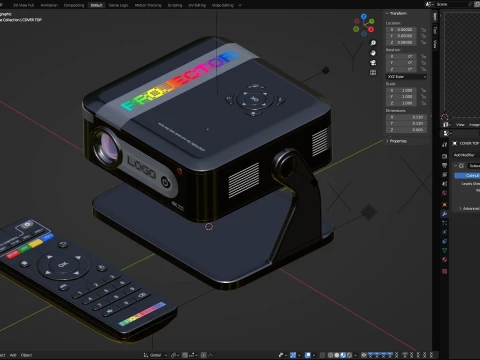Switch to the Compositing workspace tab
This screenshot has width=480, height=360.
pyautogui.click(x=74, y=5)
